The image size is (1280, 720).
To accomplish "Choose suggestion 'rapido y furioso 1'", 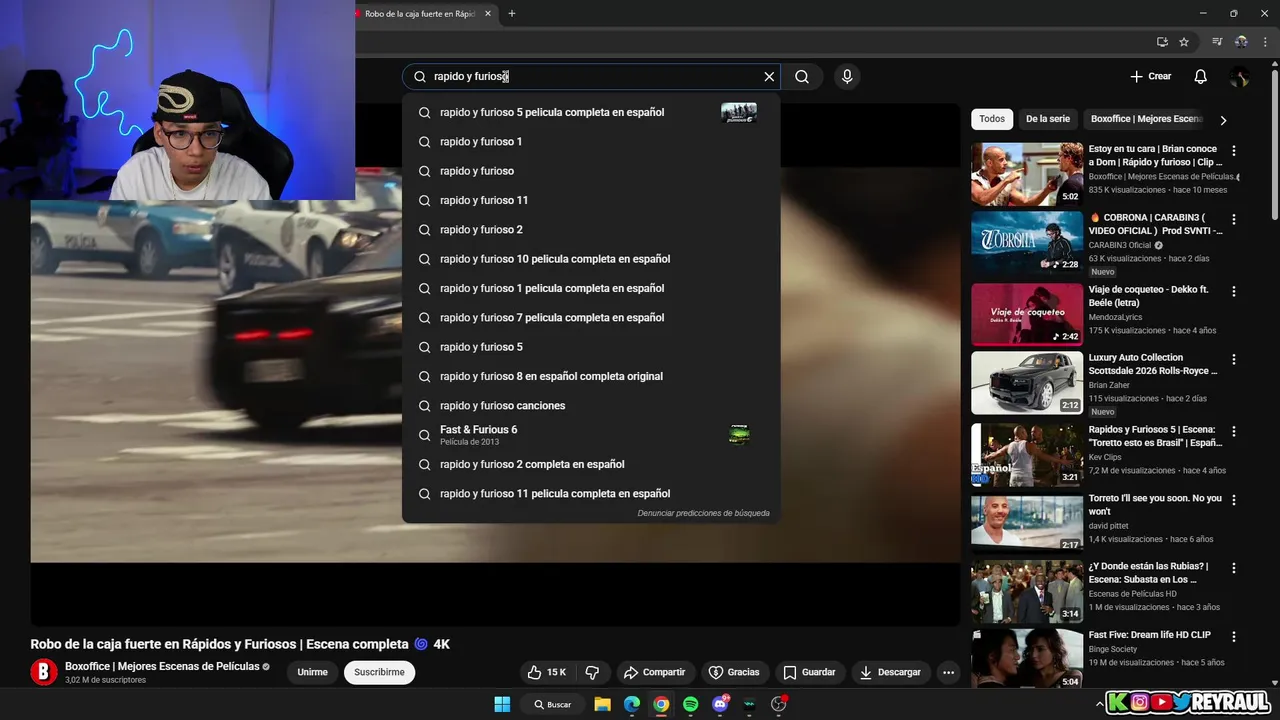I will [591, 142].
